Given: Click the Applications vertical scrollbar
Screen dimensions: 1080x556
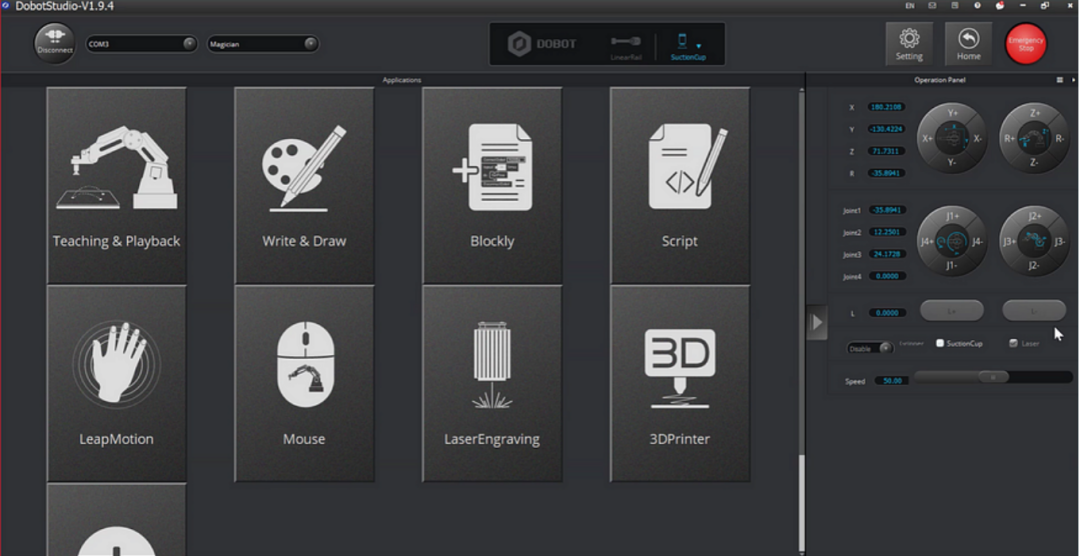Looking at the screenshot, I should (801, 503).
